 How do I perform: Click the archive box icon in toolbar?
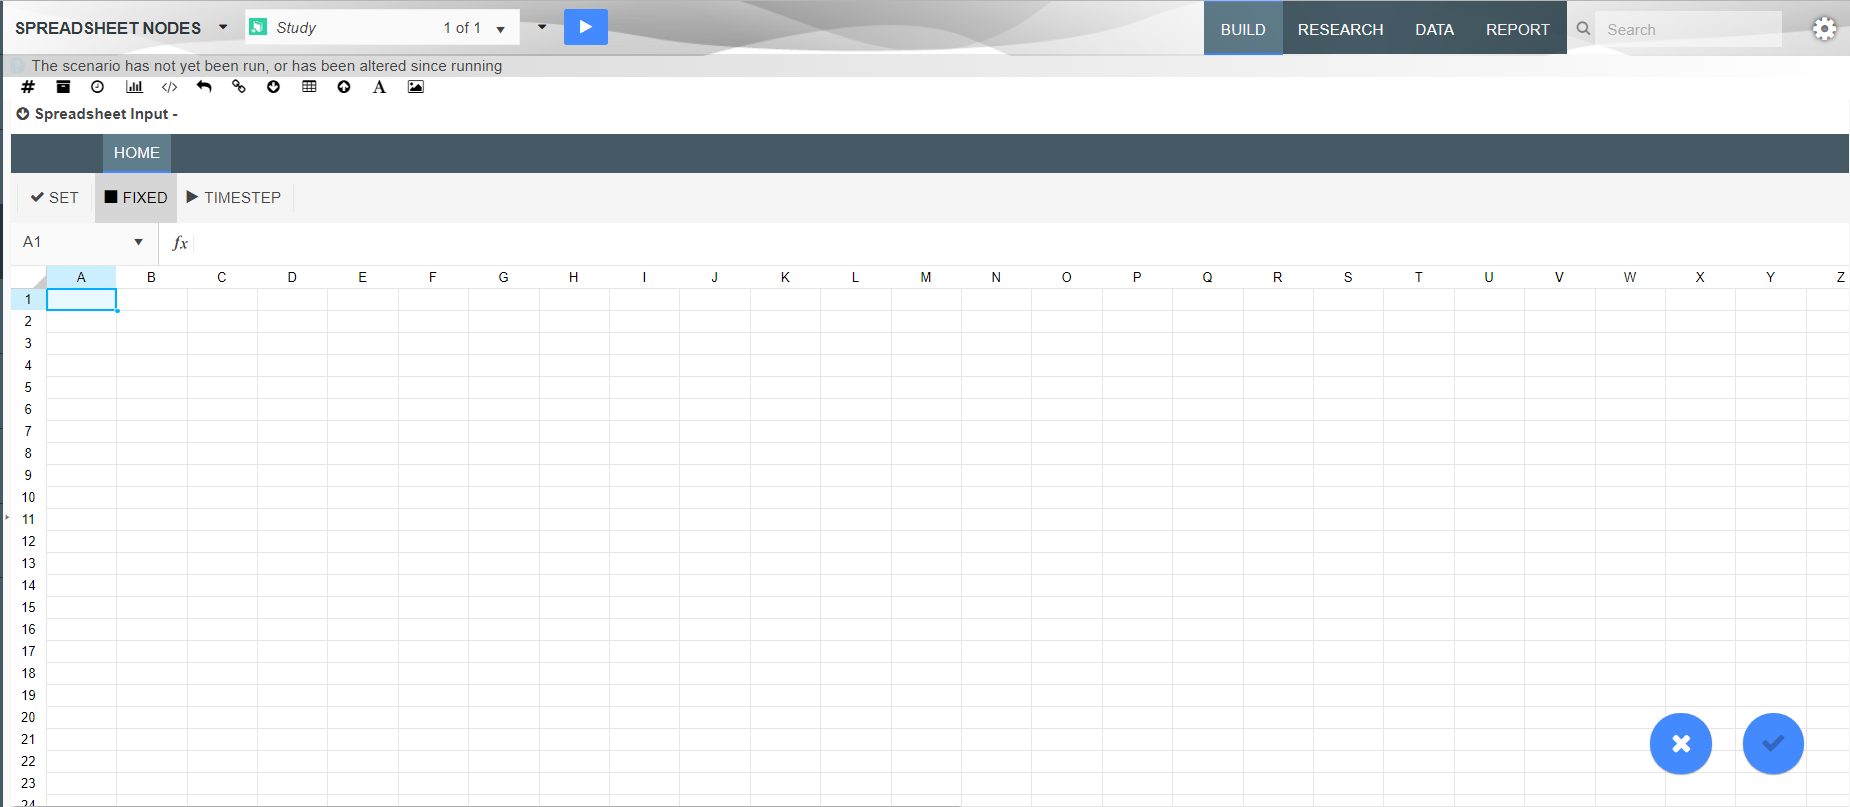click(x=63, y=87)
